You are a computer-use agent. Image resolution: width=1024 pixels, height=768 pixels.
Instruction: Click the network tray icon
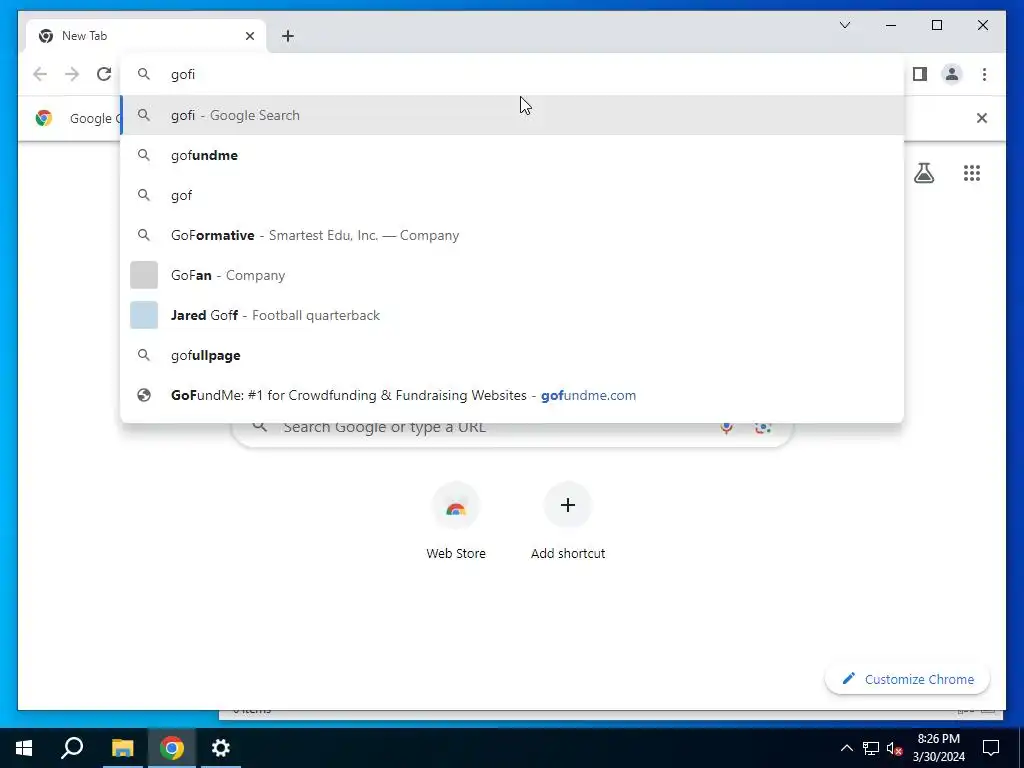click(871, 748)
